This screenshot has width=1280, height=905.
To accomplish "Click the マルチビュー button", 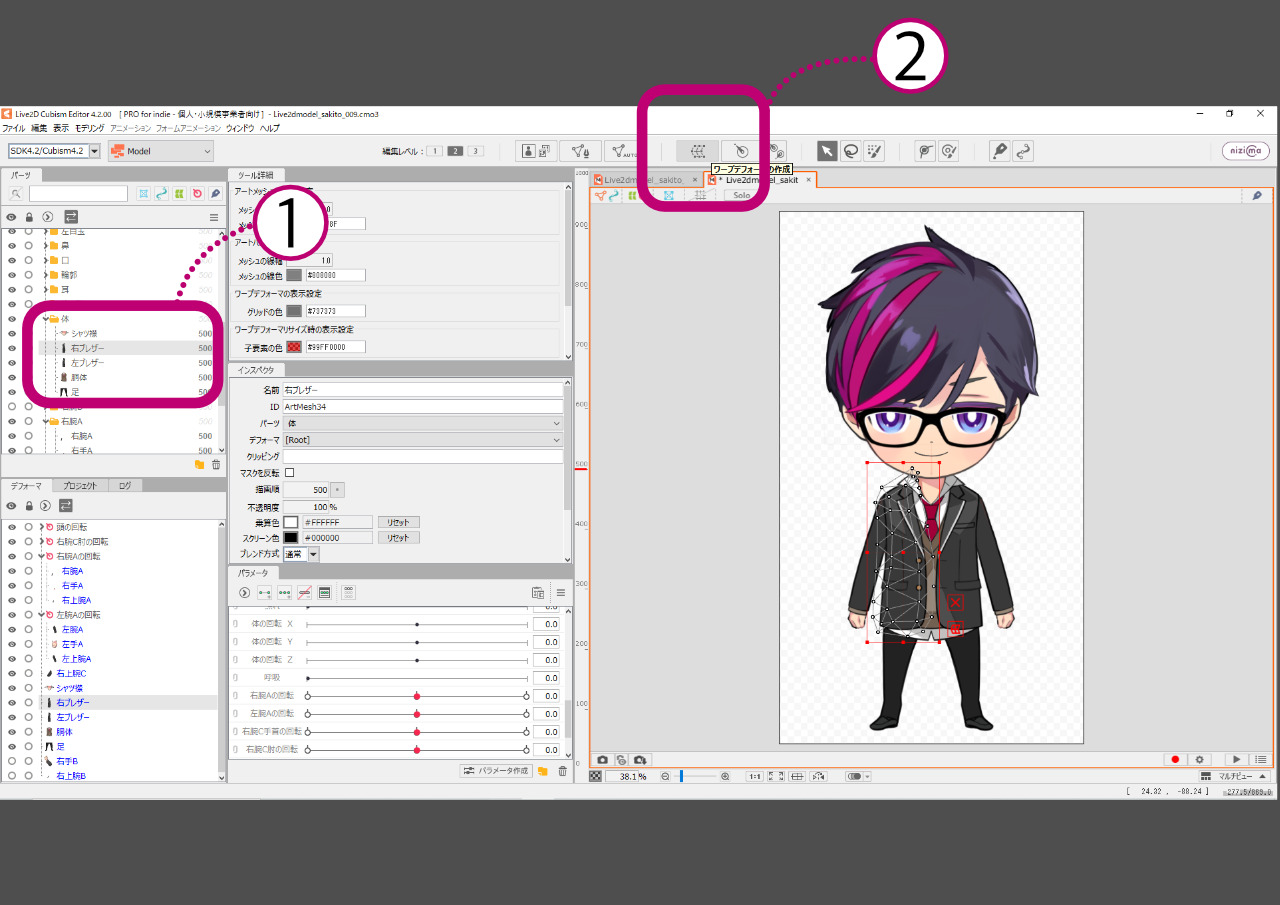I will 1236,776.
